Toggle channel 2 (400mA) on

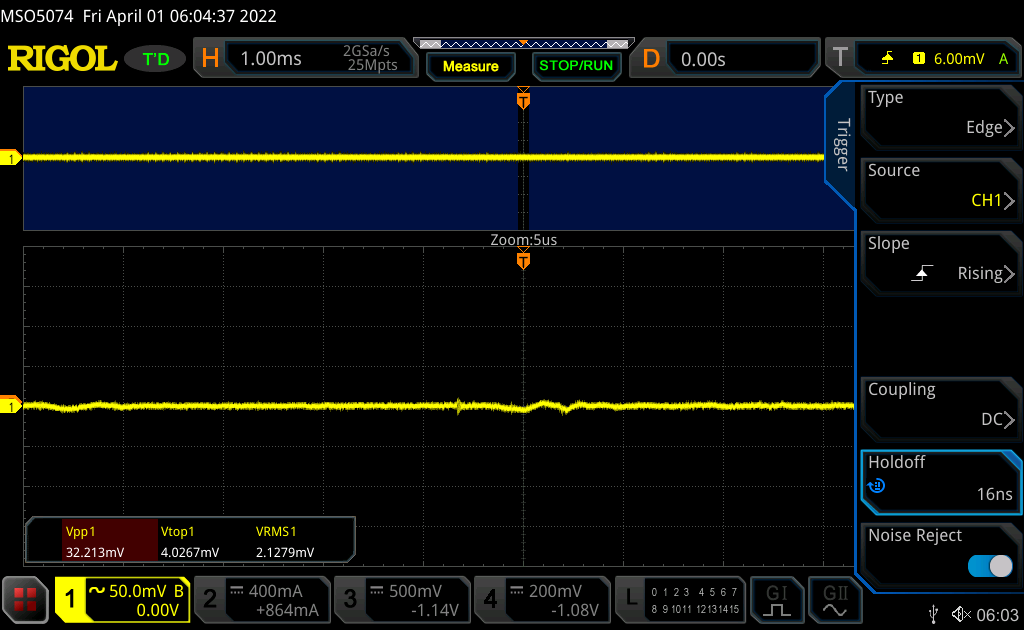(210, 599)
